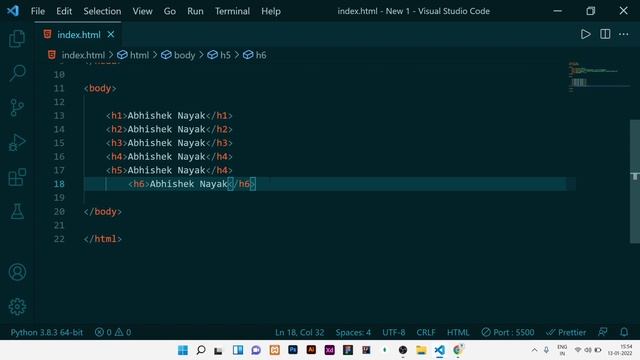The image size is (640, 360).
Task: Open the Testing flask view
Action: [x=17, y=211]
